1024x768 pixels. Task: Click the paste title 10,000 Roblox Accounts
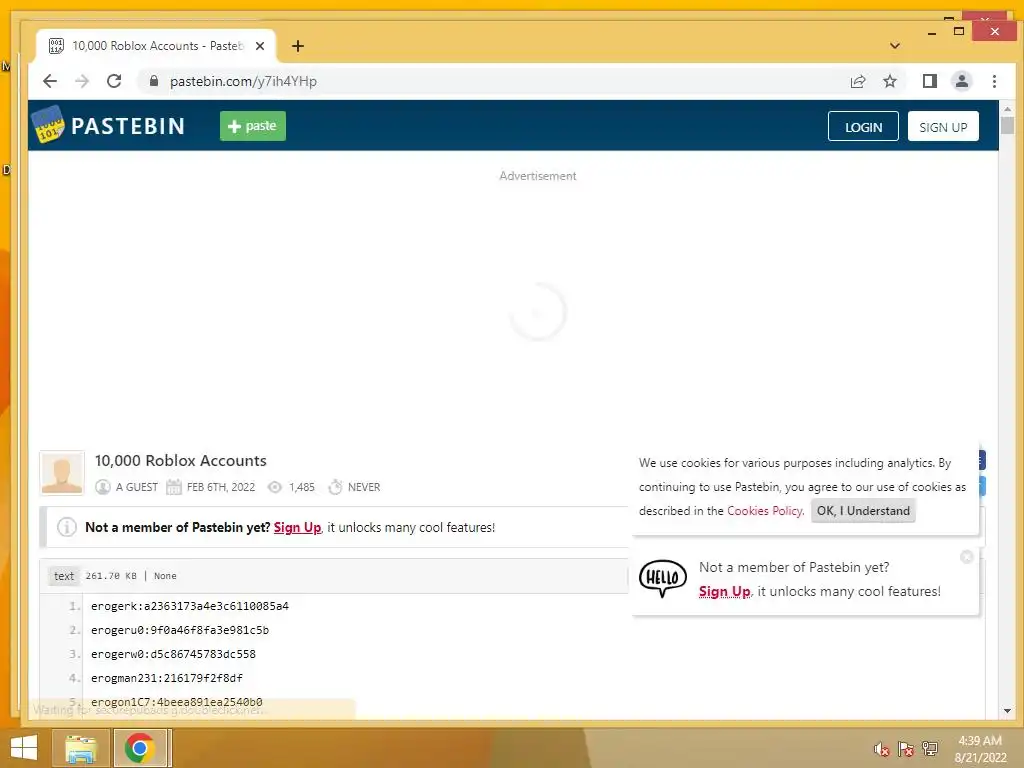pos(181,460)
